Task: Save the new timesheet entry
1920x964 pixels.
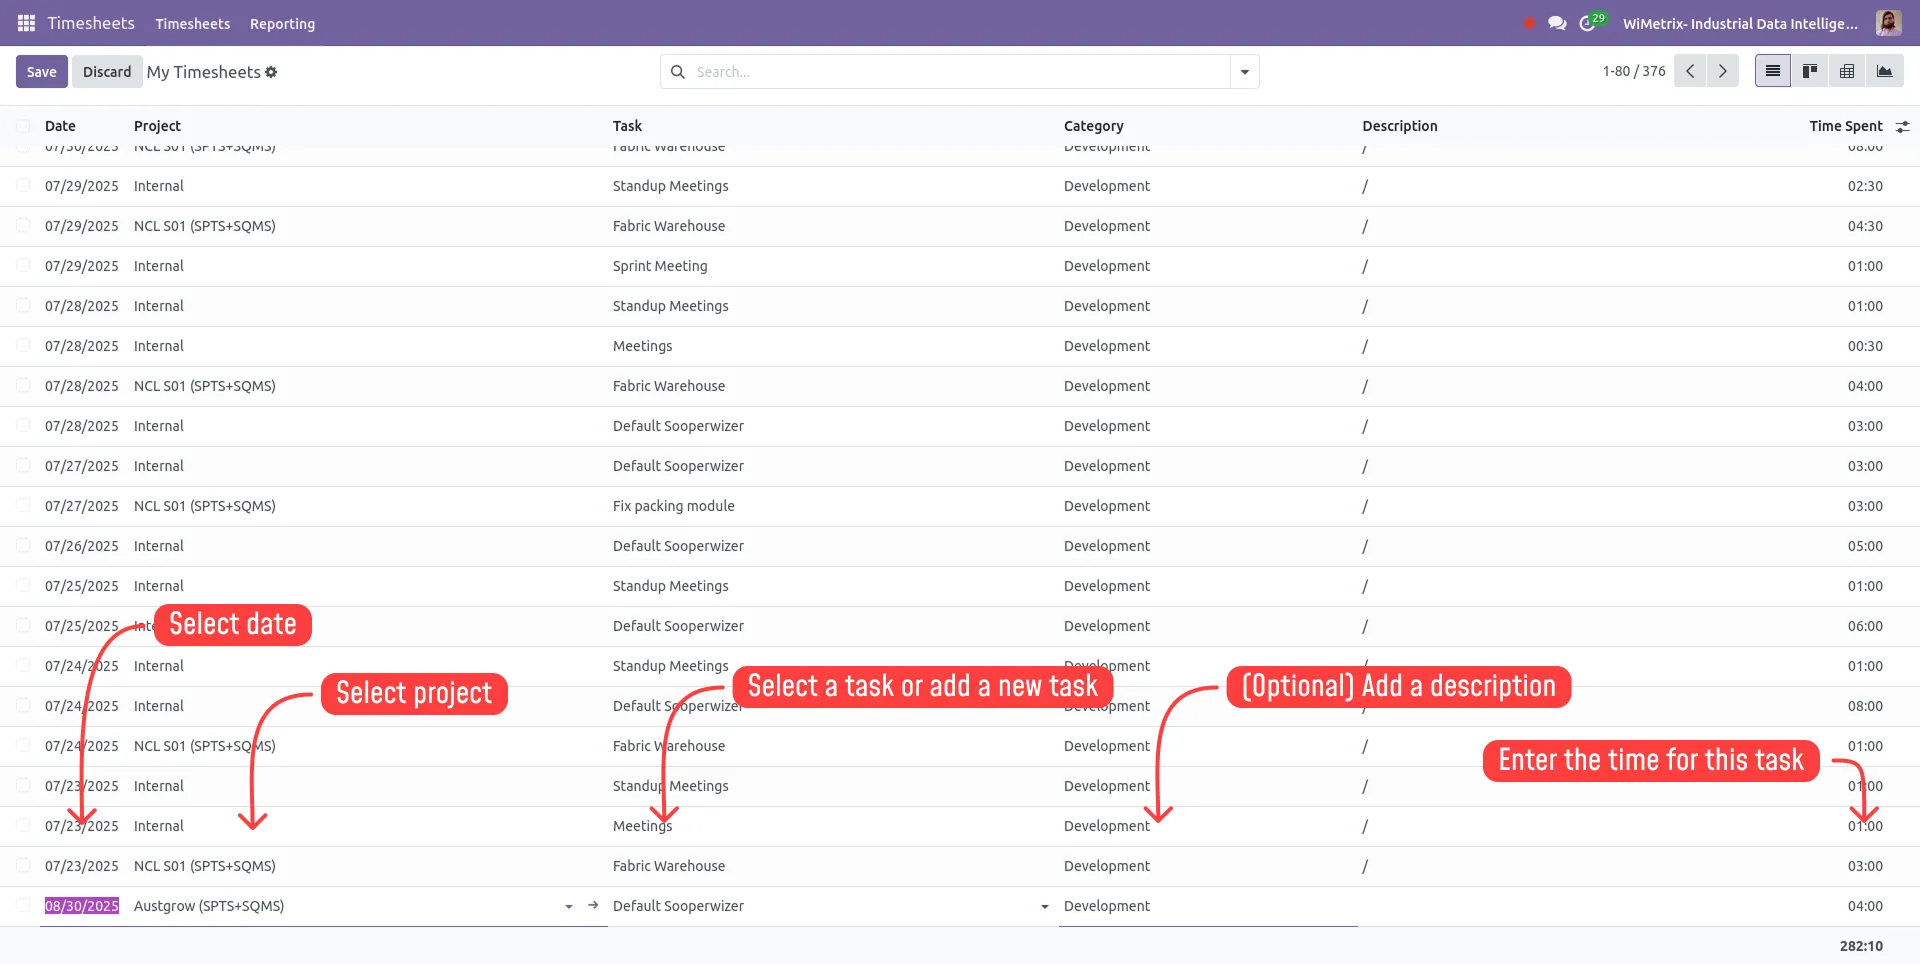Action: [41, 72]
